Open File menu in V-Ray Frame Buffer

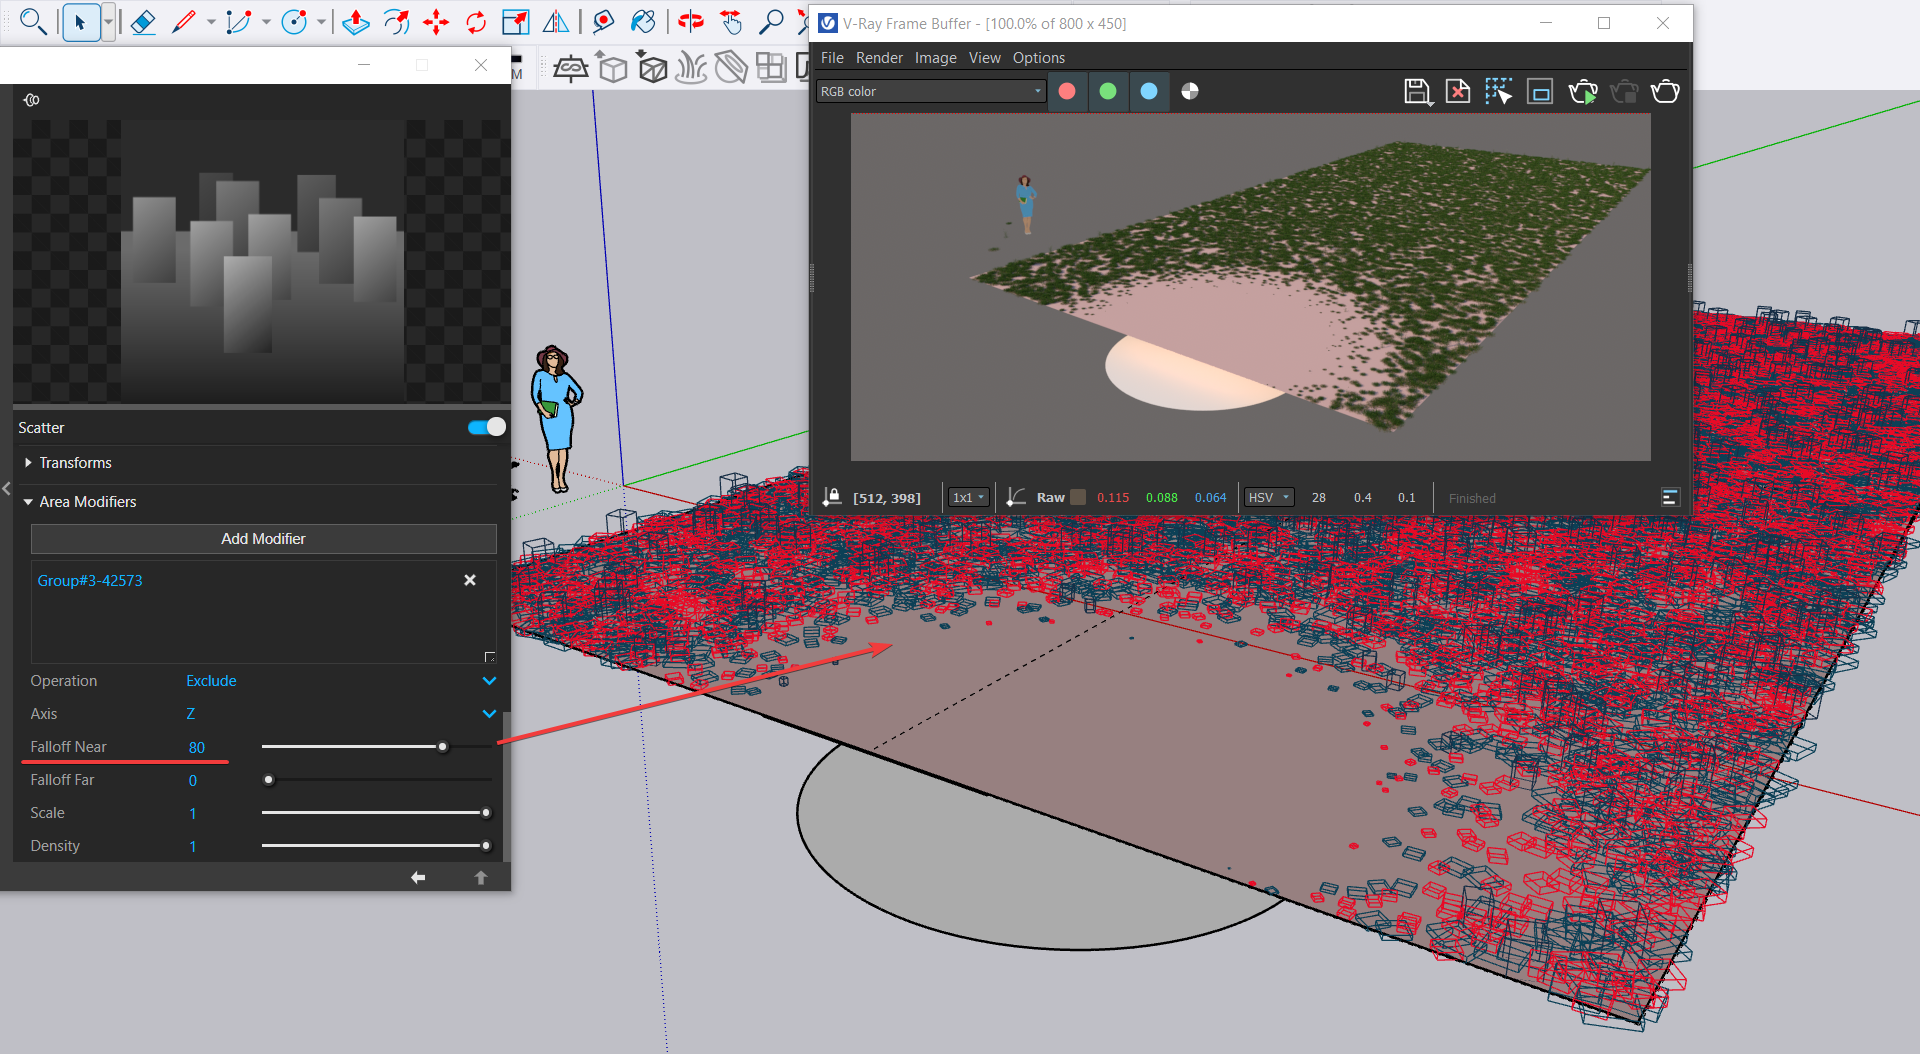coord(832,58)
